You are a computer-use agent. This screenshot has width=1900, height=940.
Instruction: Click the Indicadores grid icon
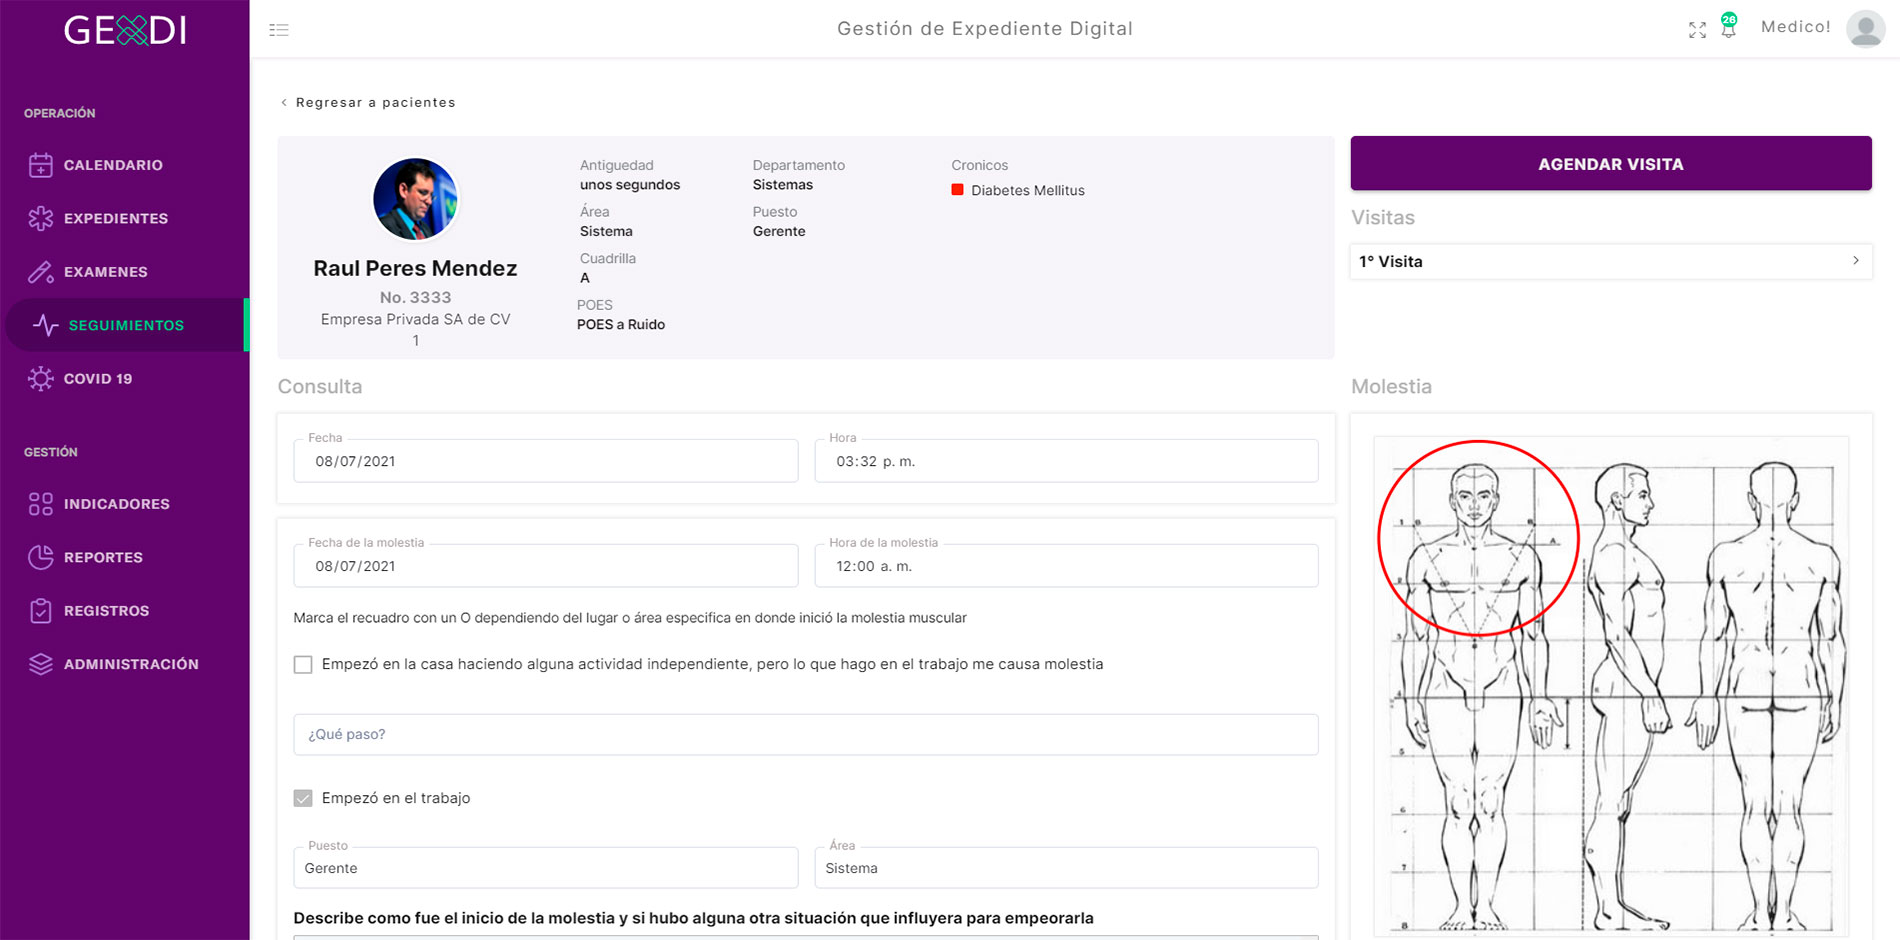41,504
